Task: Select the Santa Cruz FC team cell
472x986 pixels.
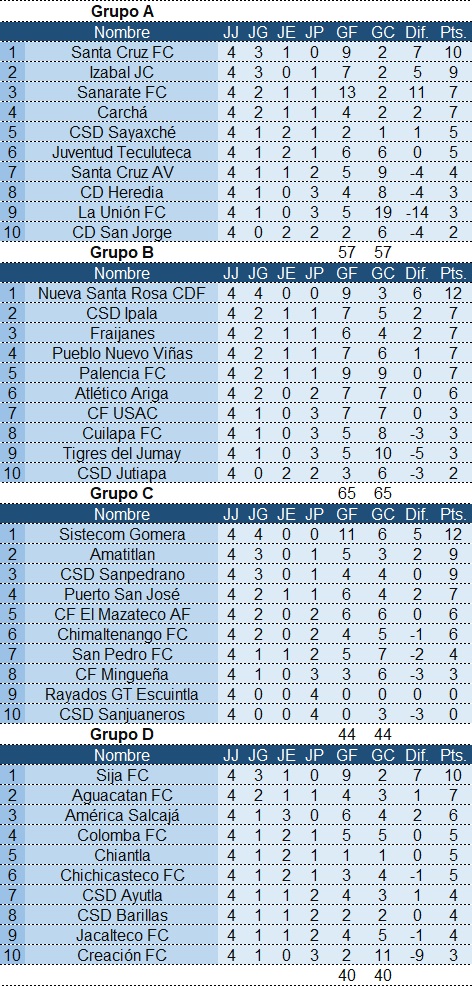Action: pos(122,52)
